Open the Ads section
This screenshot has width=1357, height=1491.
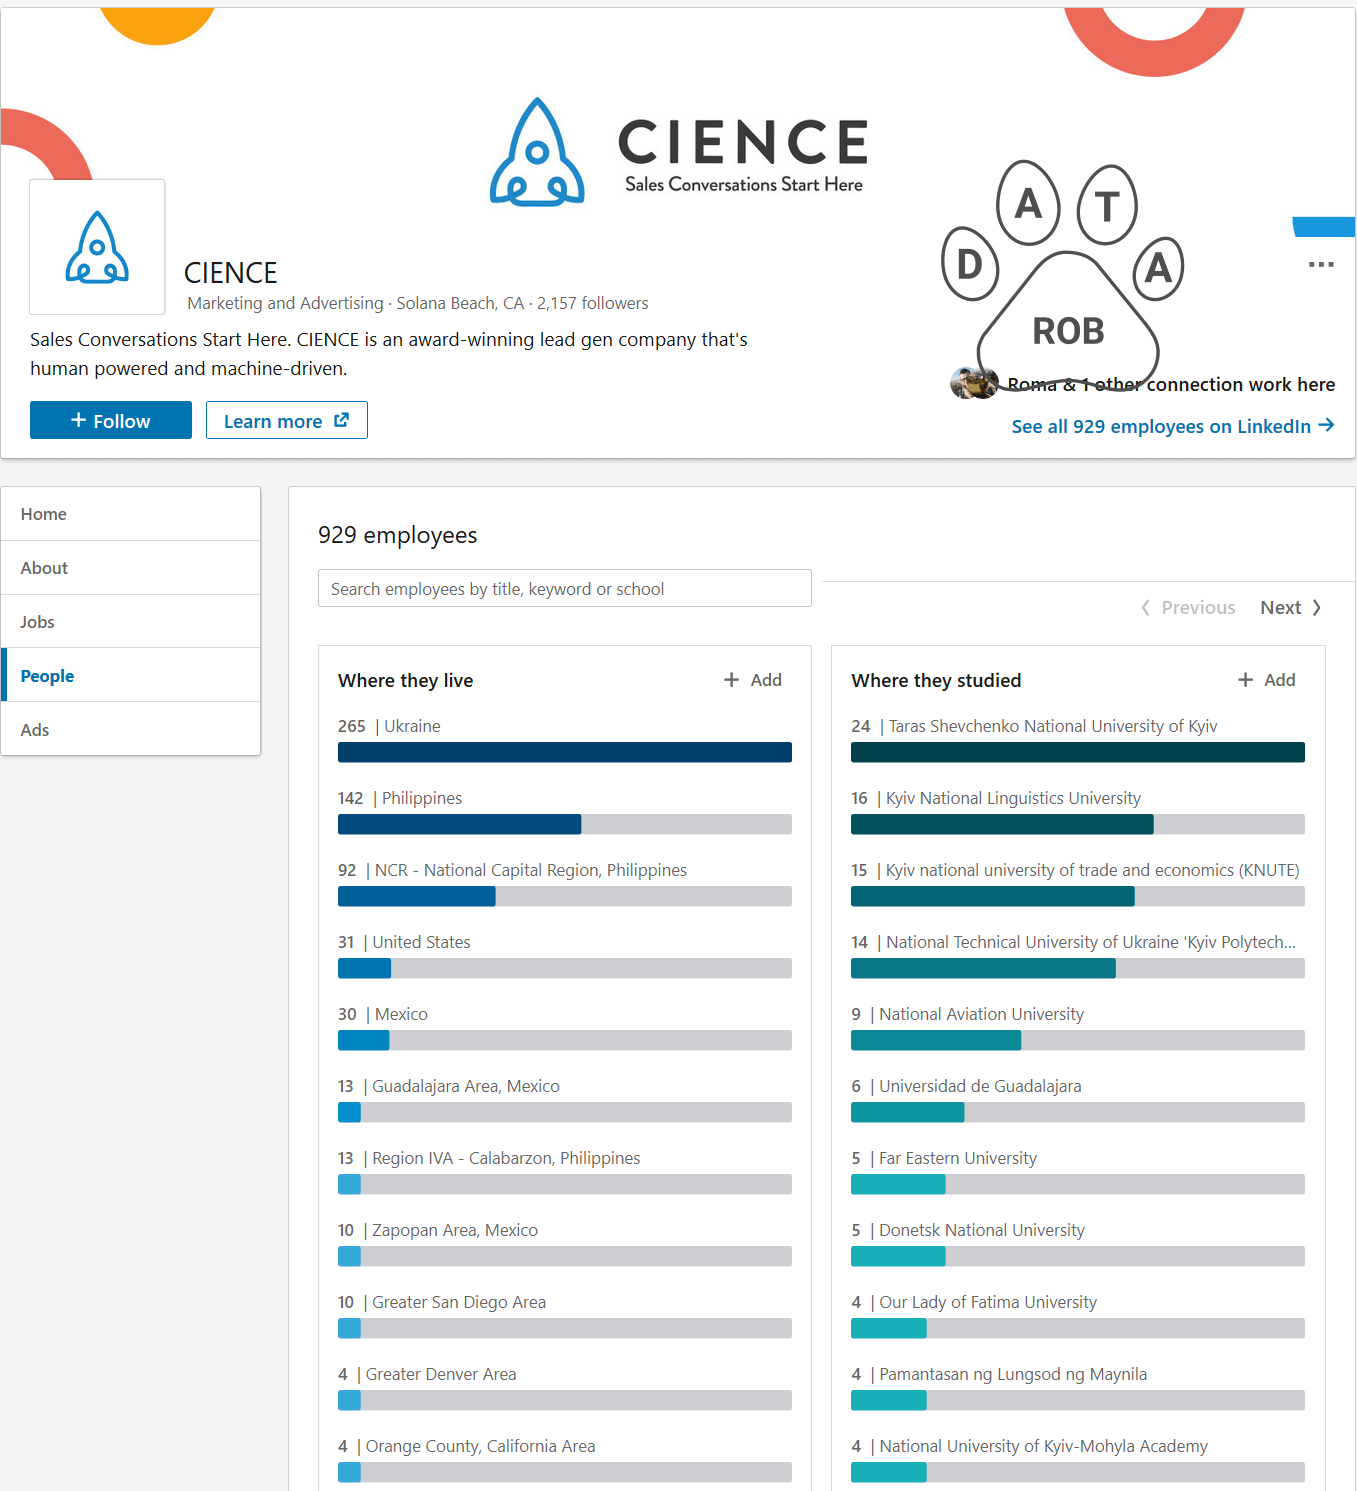tap(35, 729)
